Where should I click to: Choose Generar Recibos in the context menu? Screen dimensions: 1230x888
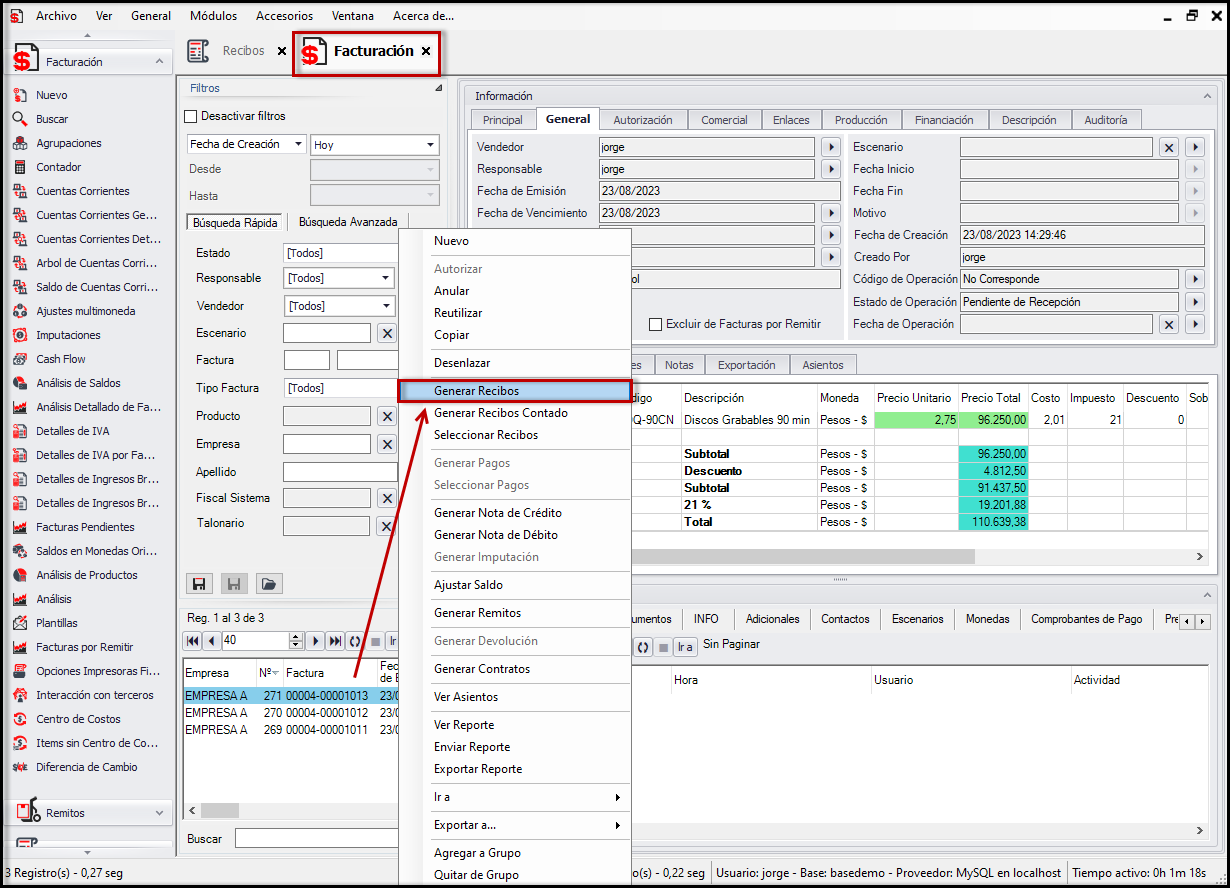point(514,391)
